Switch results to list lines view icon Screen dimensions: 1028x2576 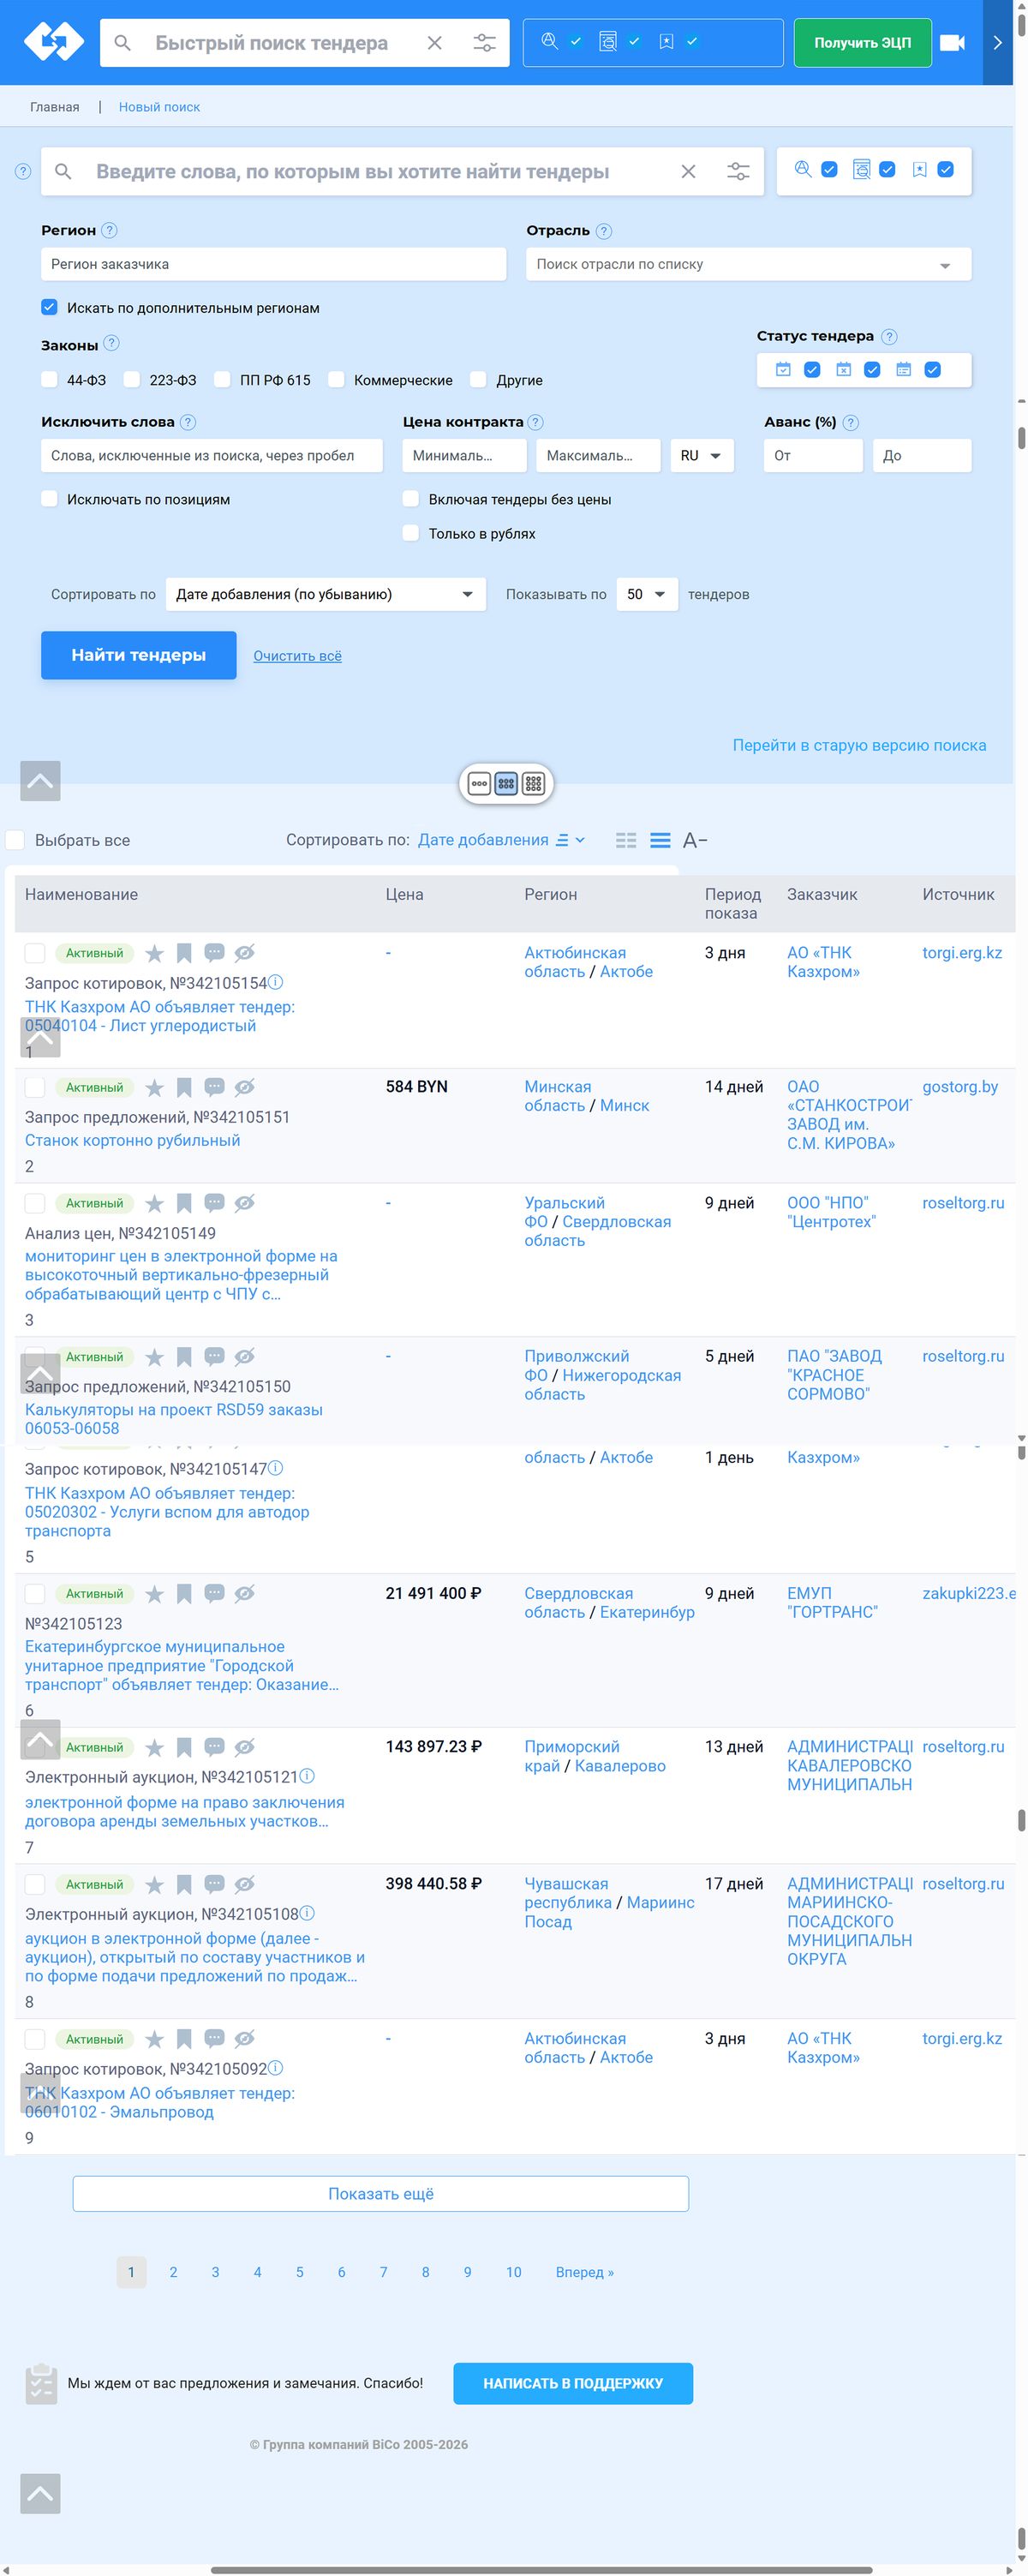click(x=660, y=841)
